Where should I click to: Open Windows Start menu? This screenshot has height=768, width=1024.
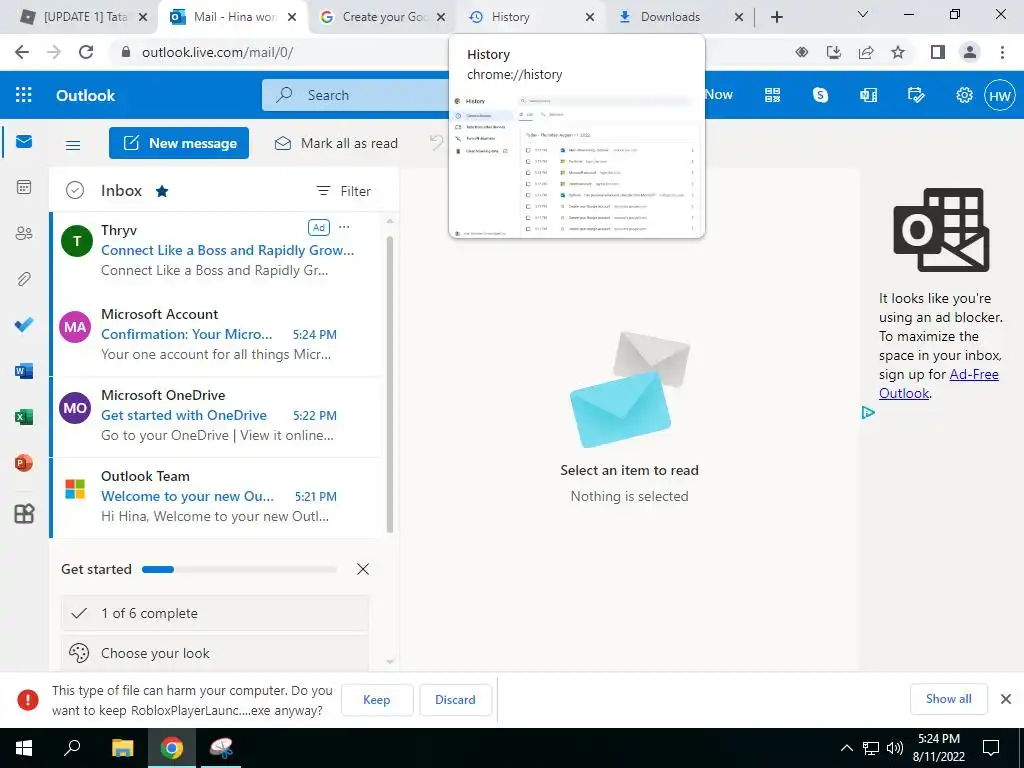pyautogui.click(x=24, y=748)
